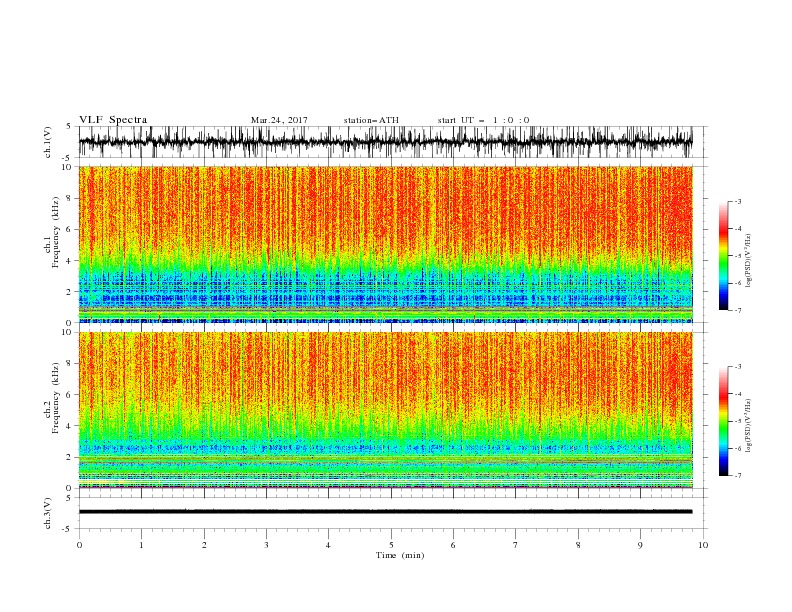Screen dimensions: 792x612
Task: Click the "4" tick on ch.2 frequency axis
Action: click(69, 426)
